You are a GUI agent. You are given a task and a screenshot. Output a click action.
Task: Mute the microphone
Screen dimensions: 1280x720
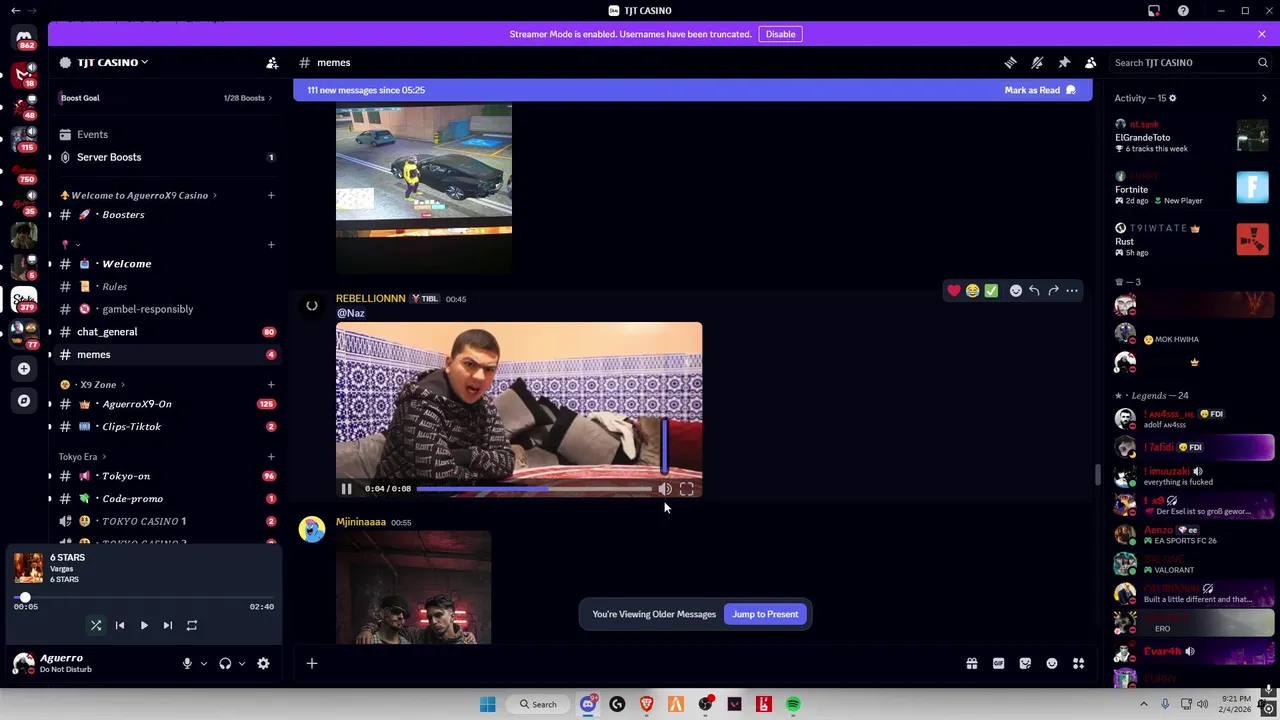(186, 663)
